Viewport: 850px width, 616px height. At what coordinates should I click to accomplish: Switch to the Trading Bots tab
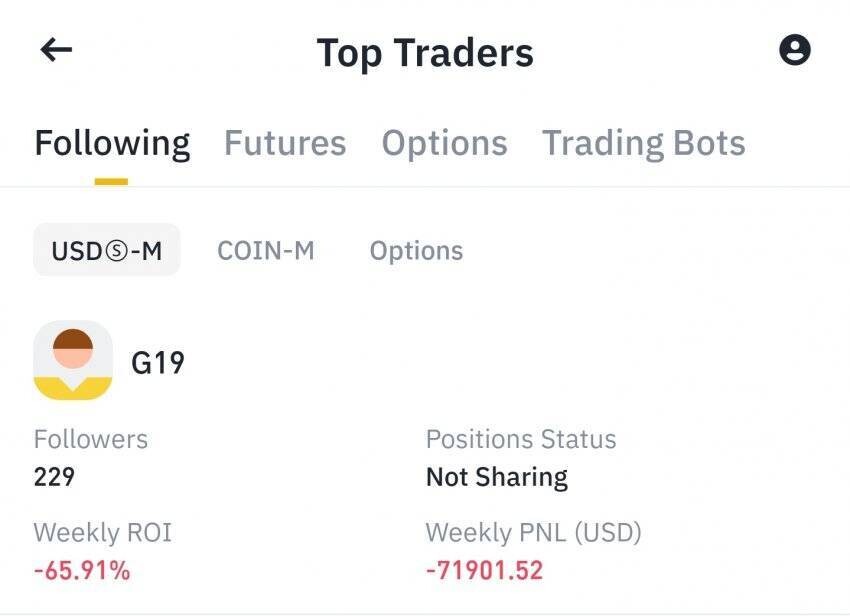(x=644, y=143)
